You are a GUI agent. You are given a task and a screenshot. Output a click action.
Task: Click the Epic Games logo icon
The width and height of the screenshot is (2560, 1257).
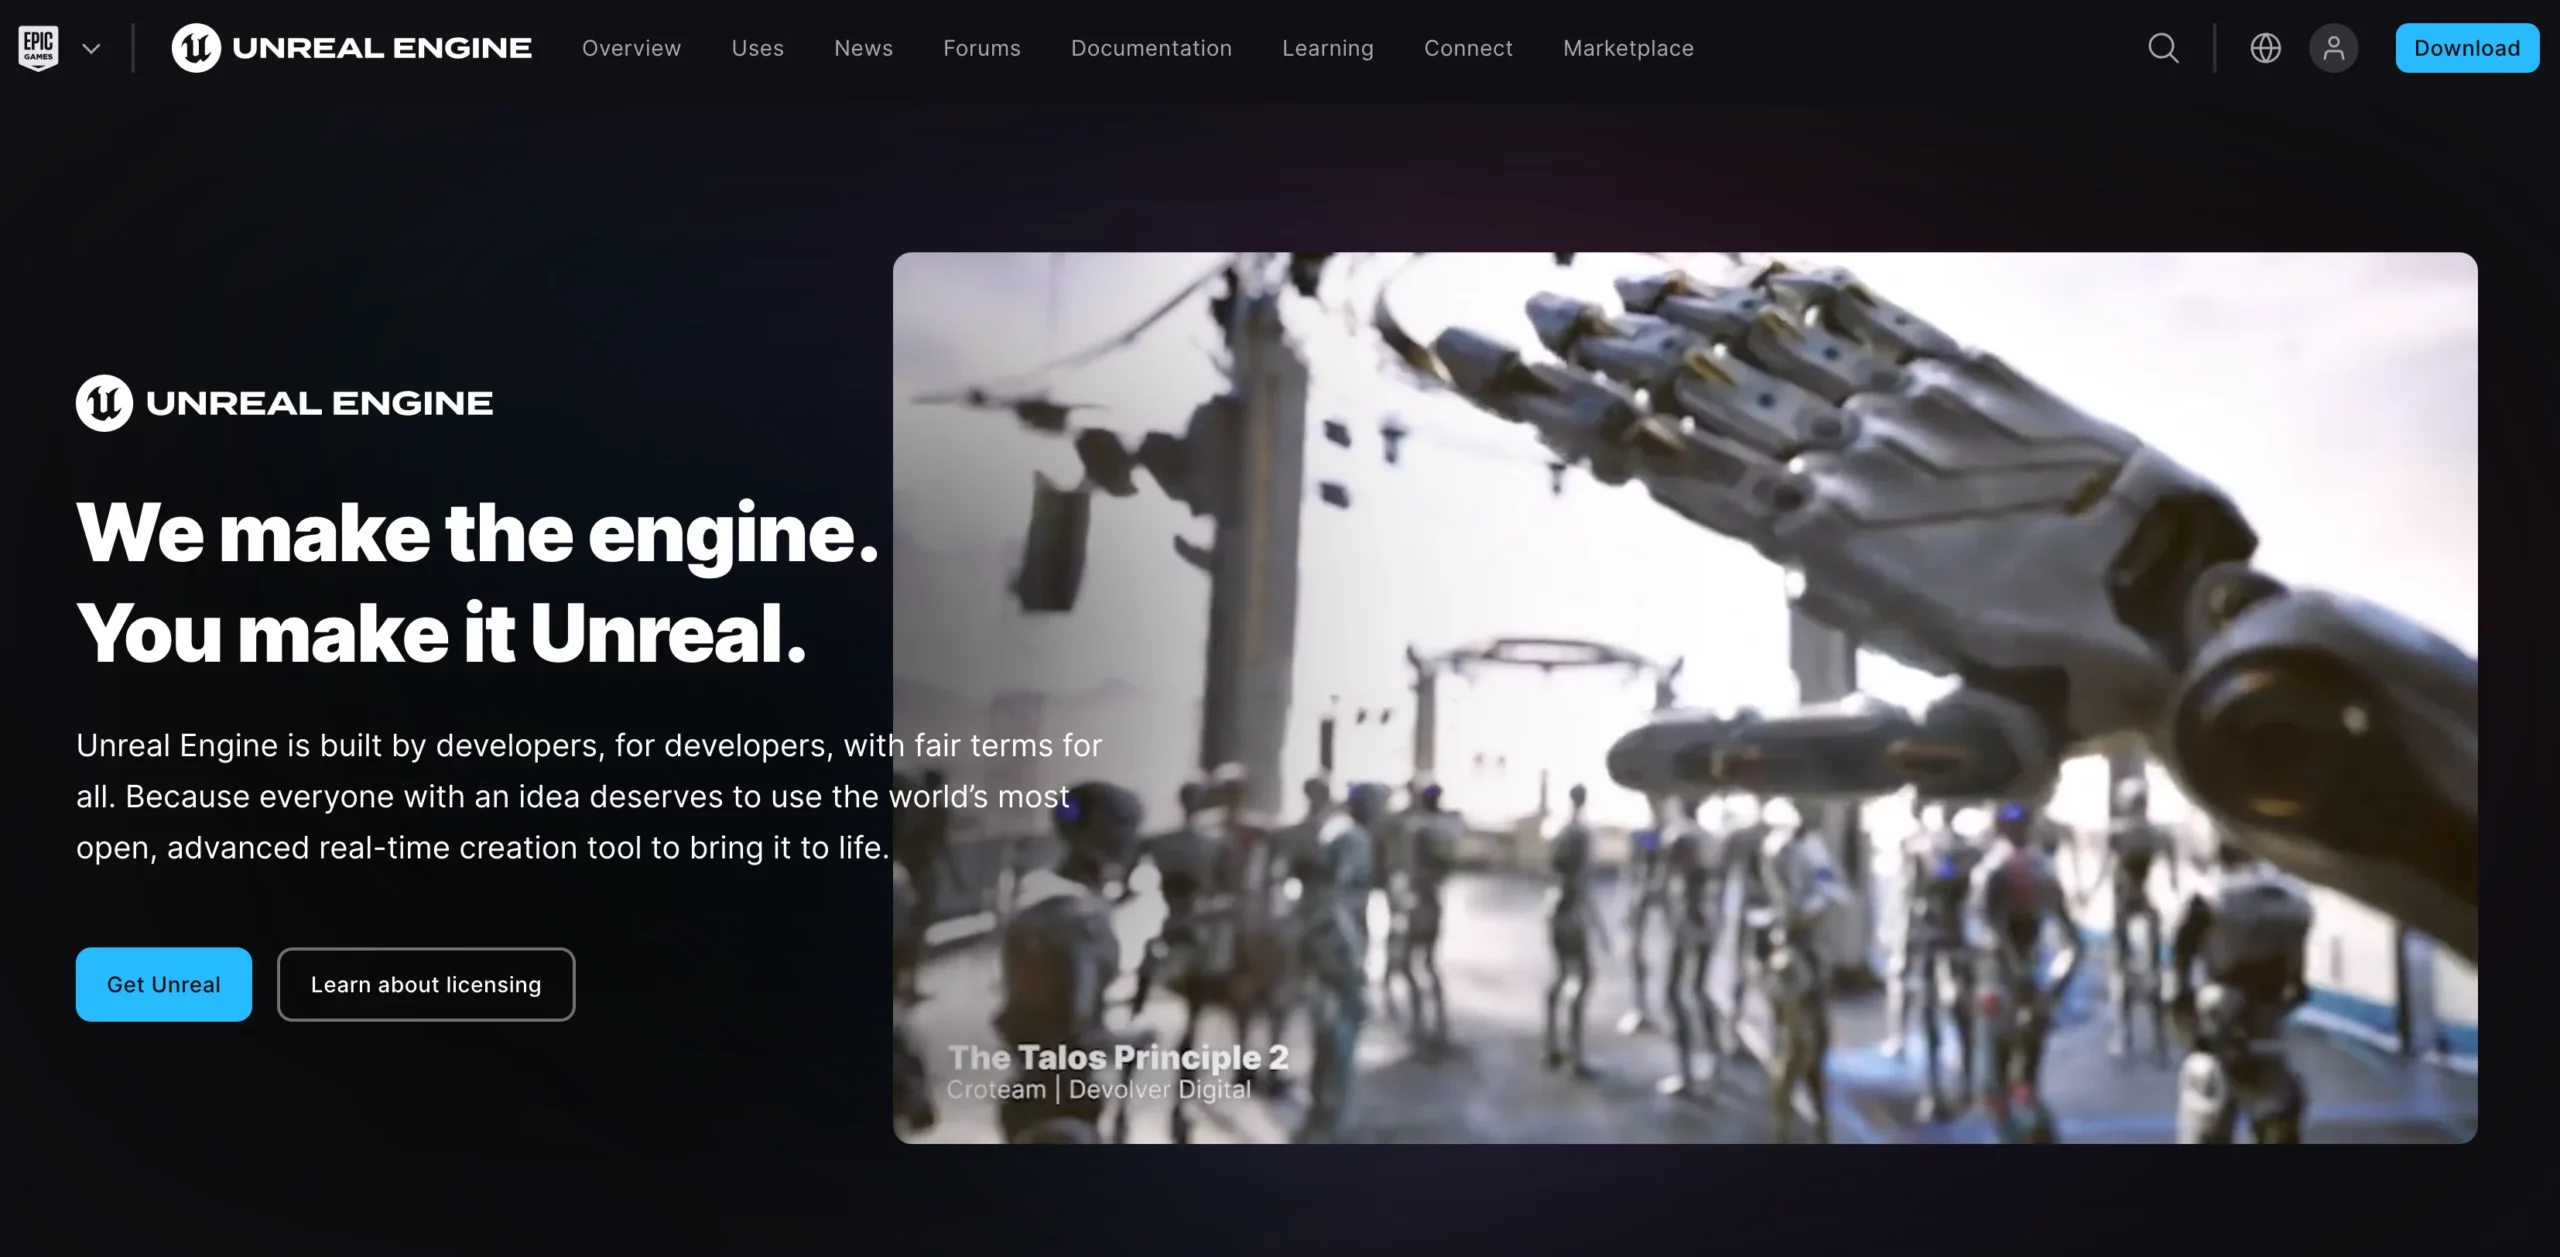point(38,48)
